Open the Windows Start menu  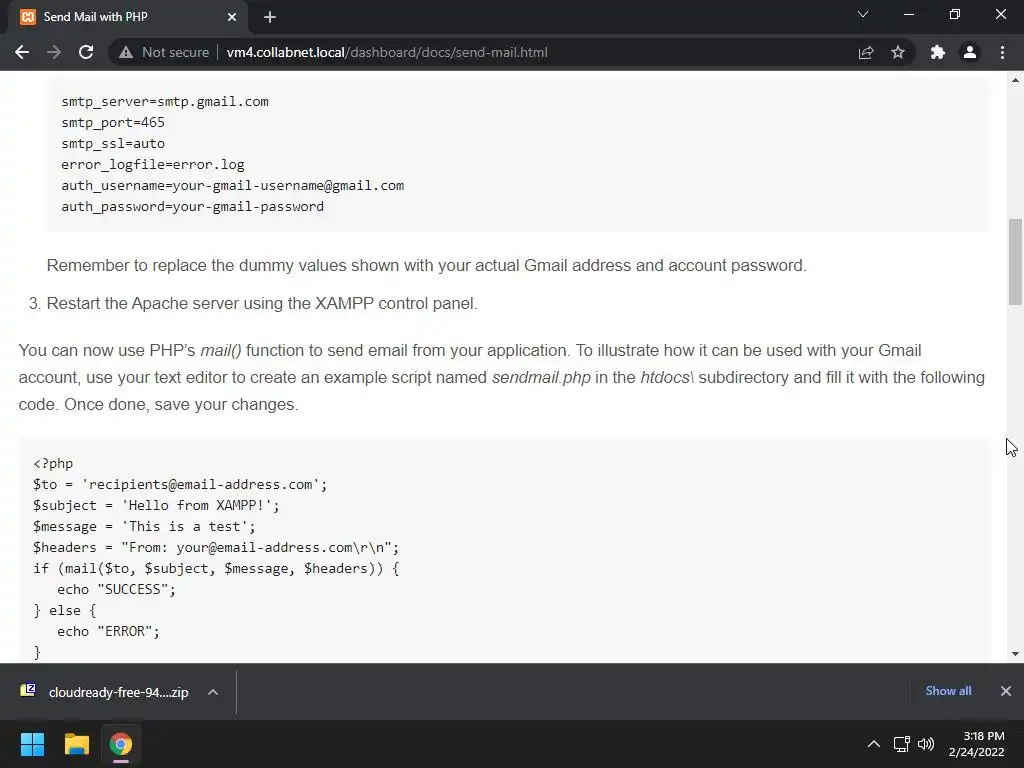pos(32,744)
